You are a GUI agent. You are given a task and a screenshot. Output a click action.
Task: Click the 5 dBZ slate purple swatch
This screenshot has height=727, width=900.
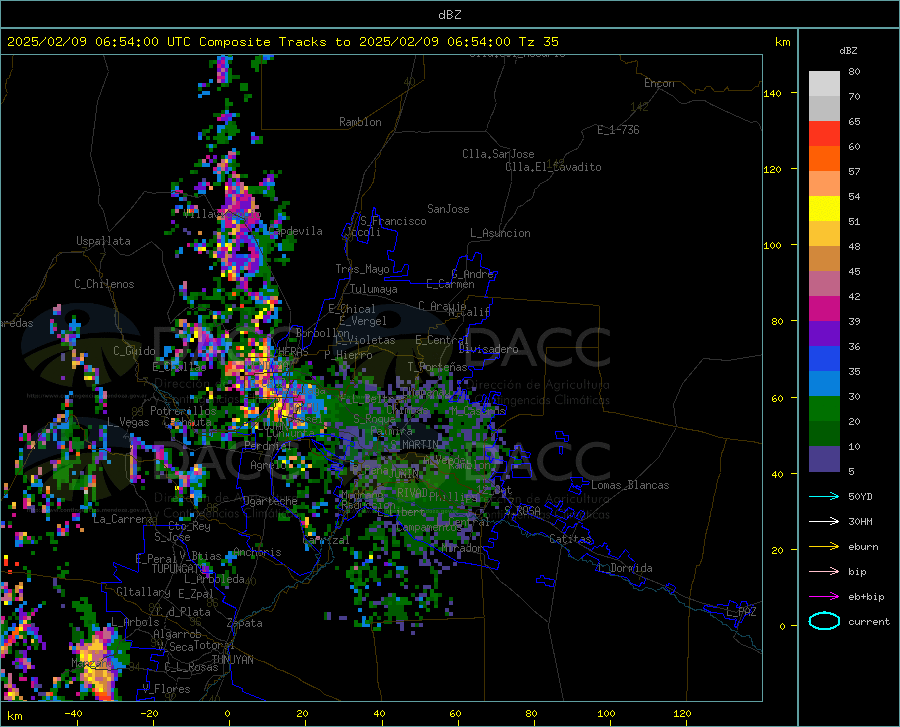(824, 458)
